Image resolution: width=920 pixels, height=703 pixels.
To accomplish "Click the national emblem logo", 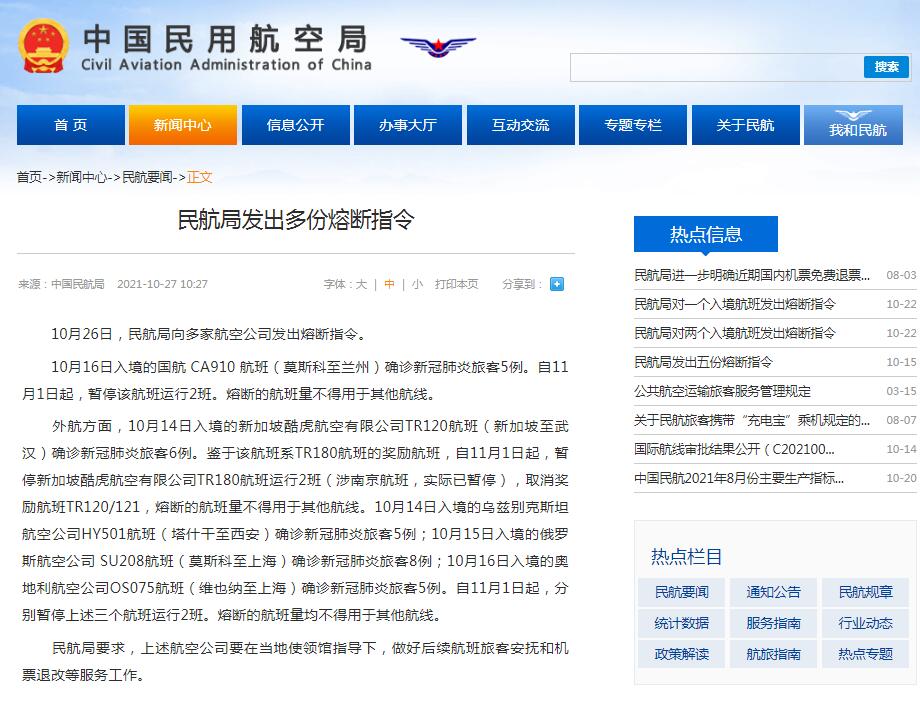I will [44, 46].
